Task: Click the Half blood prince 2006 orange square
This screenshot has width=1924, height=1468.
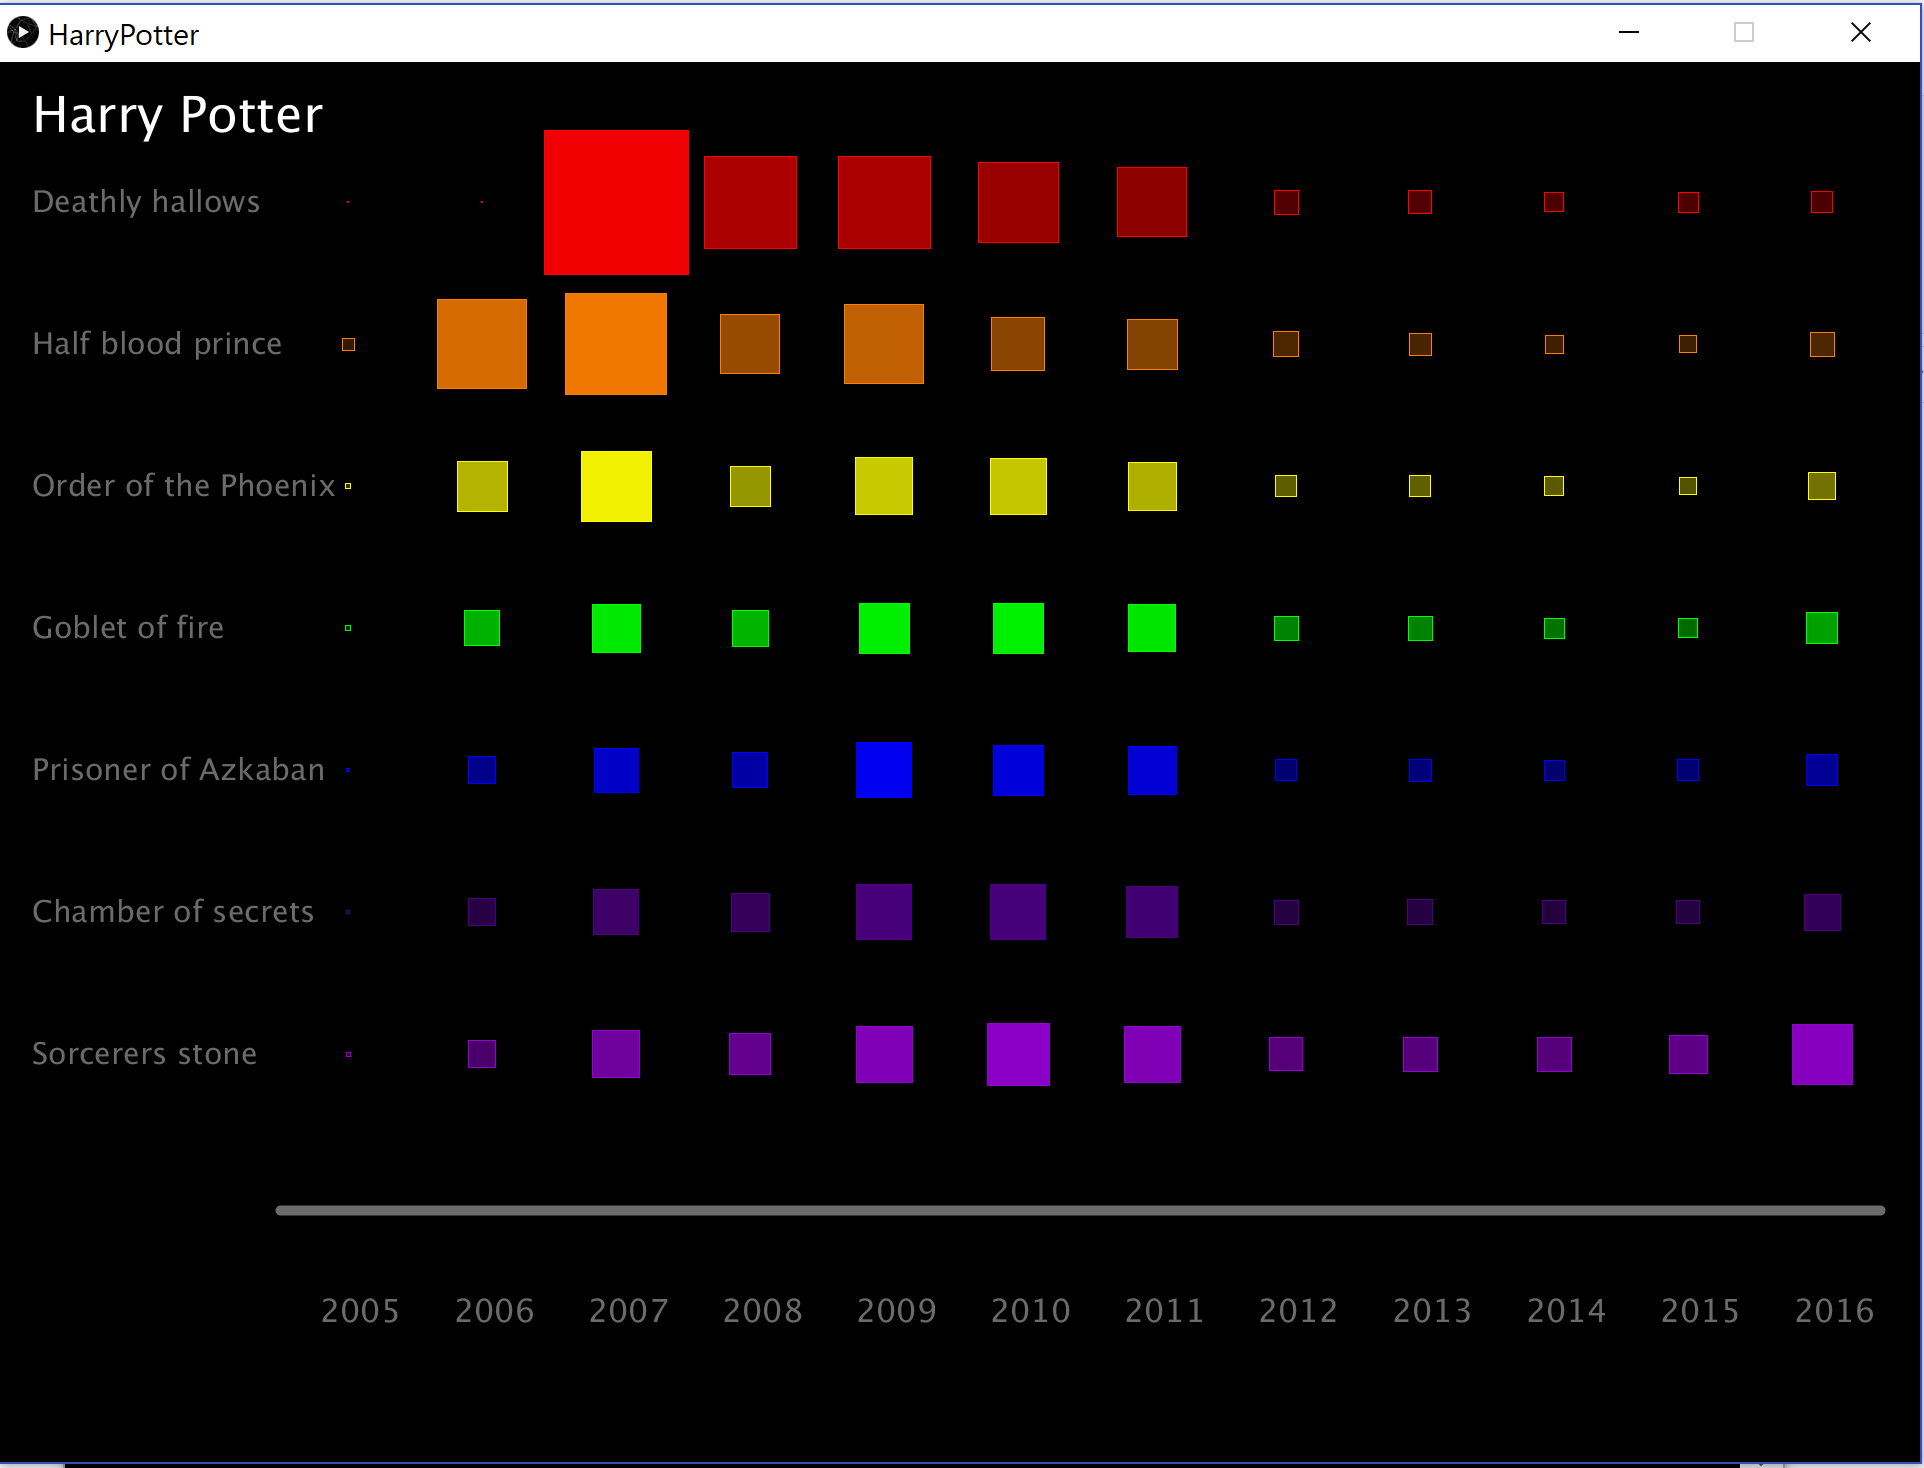Action: click(x=482, y=344)
